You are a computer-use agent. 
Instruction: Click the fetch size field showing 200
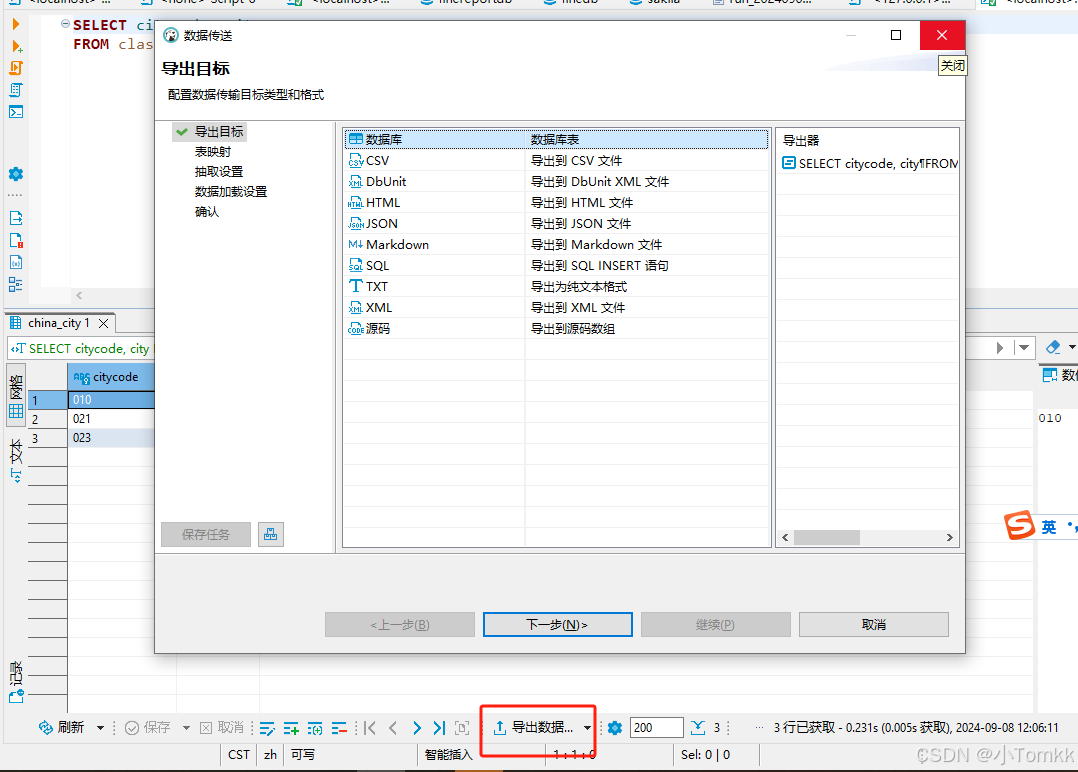tap(656, 728)
